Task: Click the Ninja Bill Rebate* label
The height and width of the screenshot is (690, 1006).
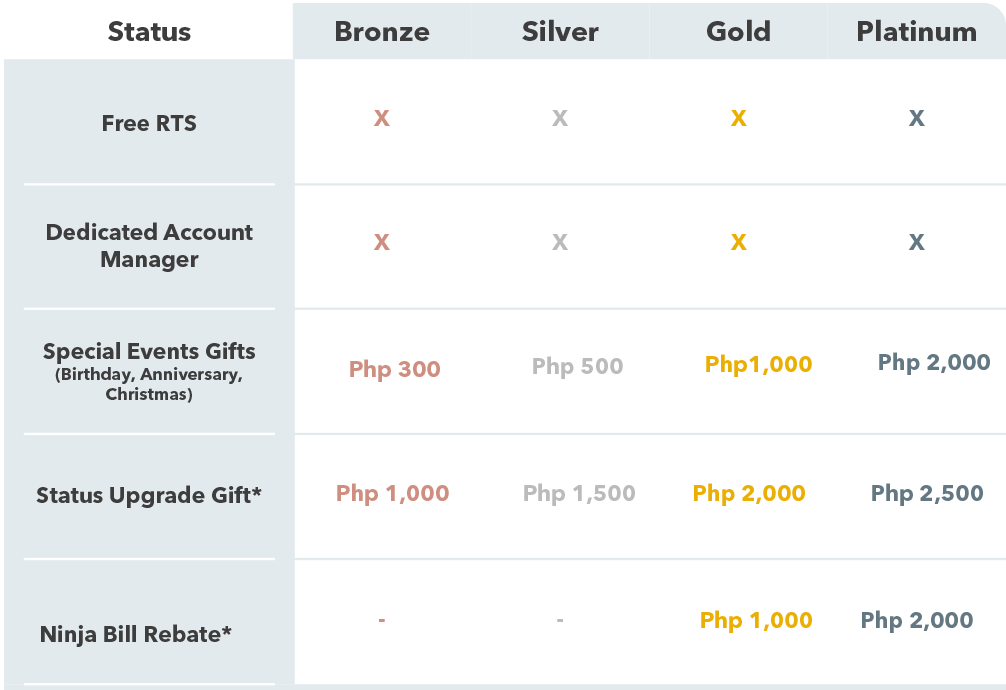Action: (135, 634)
